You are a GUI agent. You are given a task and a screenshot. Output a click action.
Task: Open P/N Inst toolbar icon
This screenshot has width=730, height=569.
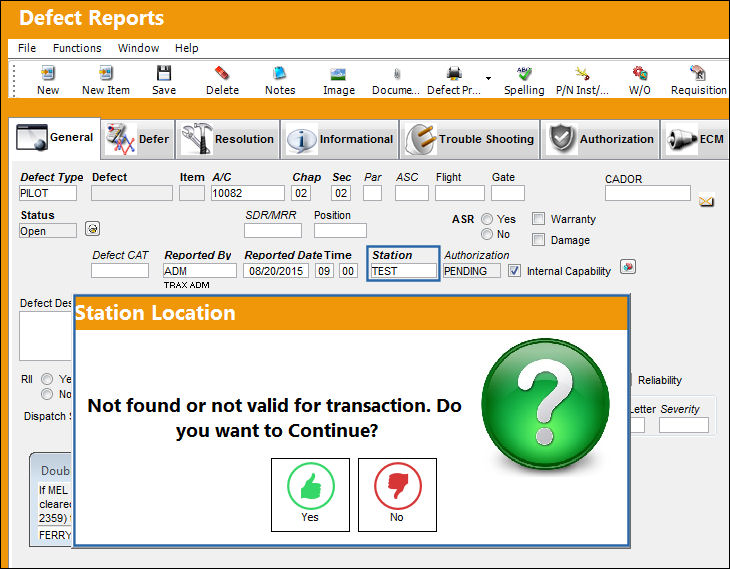coord(582,73)
